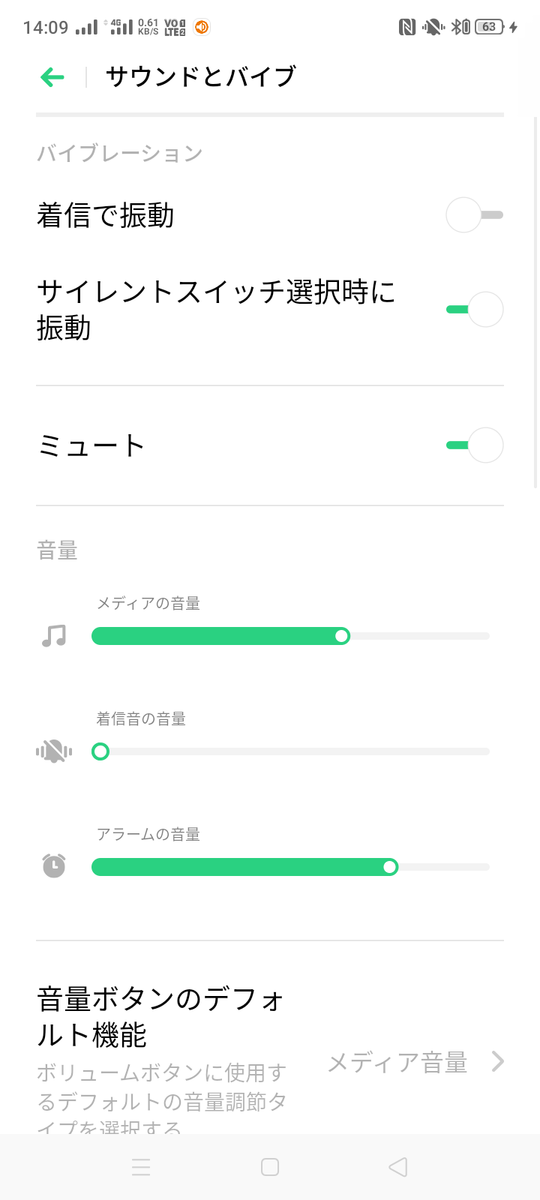
Task: Tap the music note media volume icon
Action: tap(54, 635)
